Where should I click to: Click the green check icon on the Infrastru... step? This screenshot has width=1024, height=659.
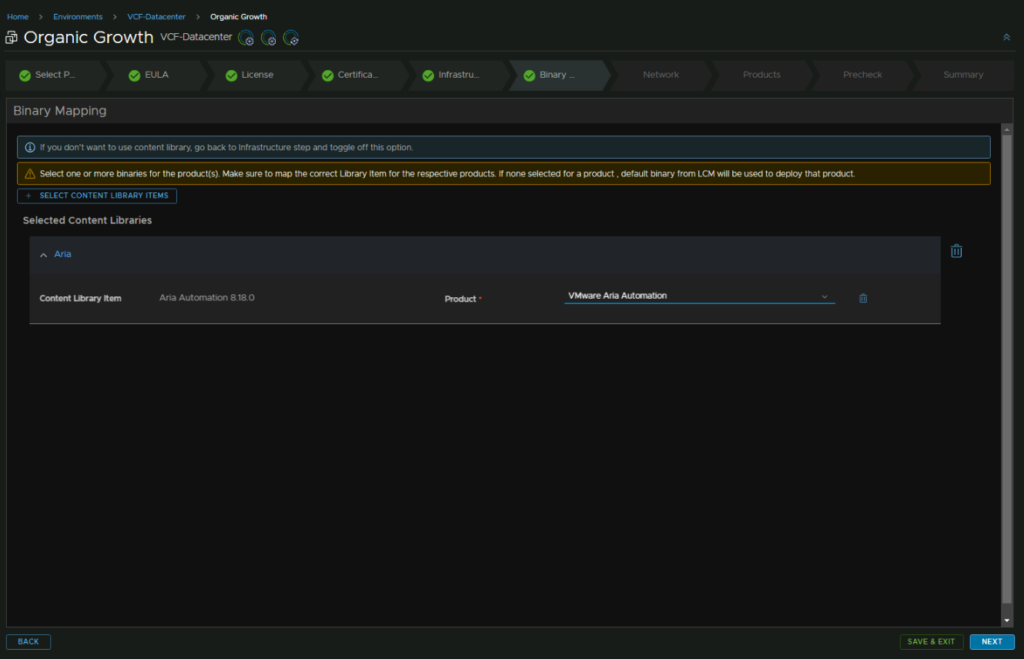(x=428, y=76)
